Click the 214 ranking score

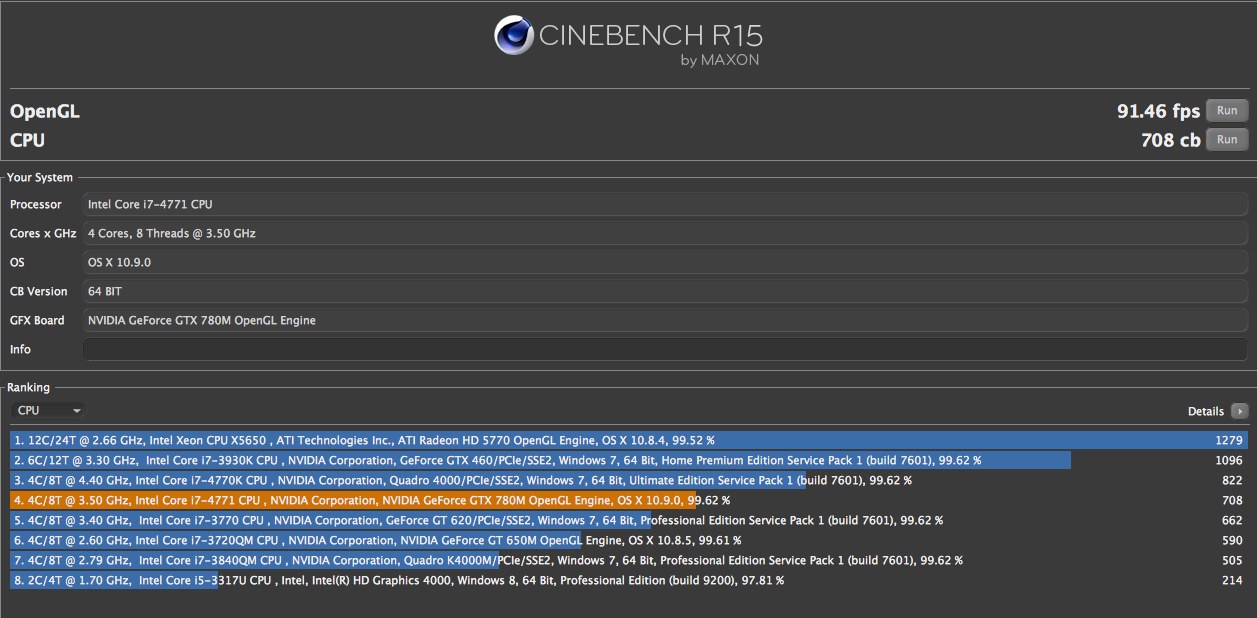(x=1232, y=580)
